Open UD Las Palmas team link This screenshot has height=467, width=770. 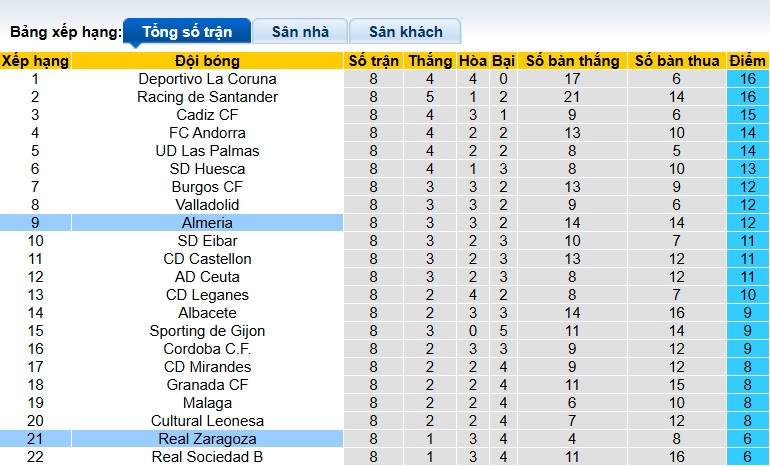207,151
